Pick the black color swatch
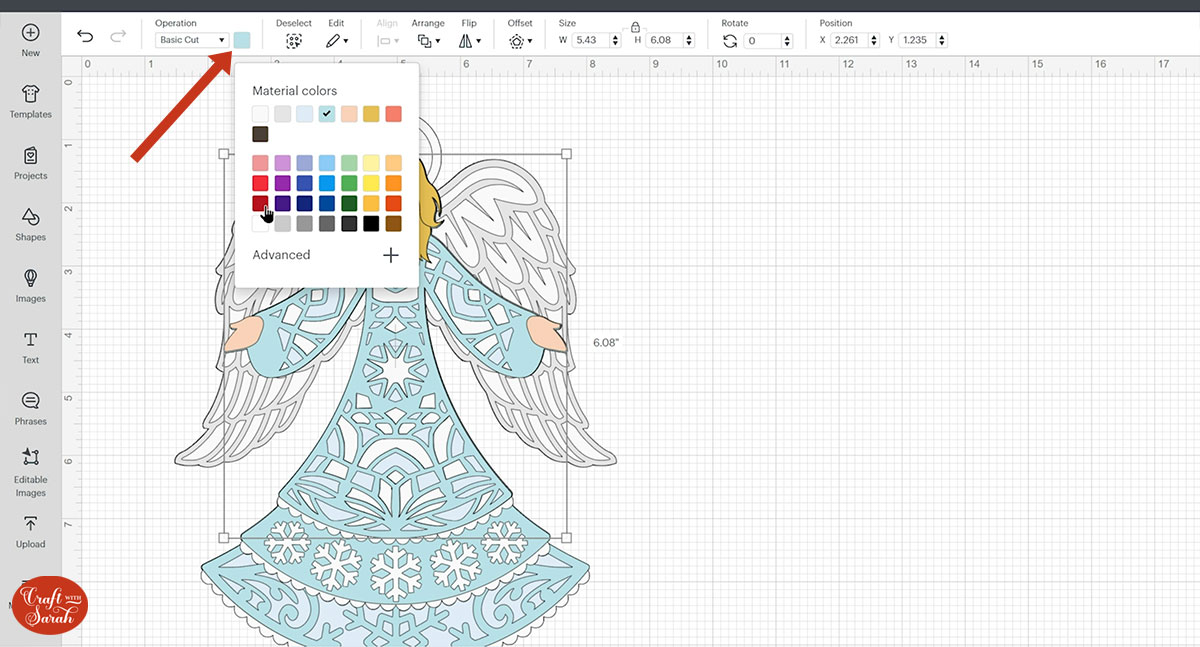The image size is (1200, 647). pos(372,224)
